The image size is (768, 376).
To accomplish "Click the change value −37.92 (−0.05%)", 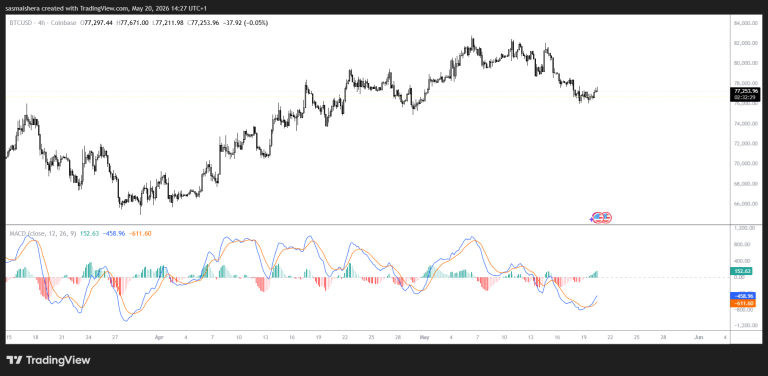I will tap(244, 23).
